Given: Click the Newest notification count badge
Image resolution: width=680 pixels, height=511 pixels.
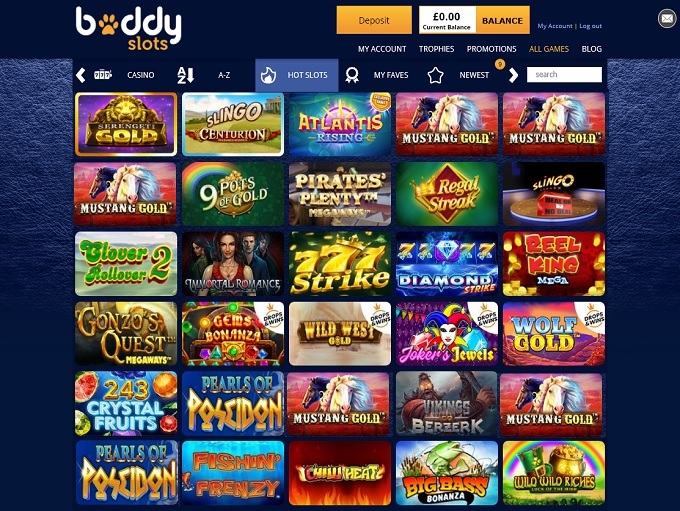Looking at the screenshot, I should pos(500,64).
